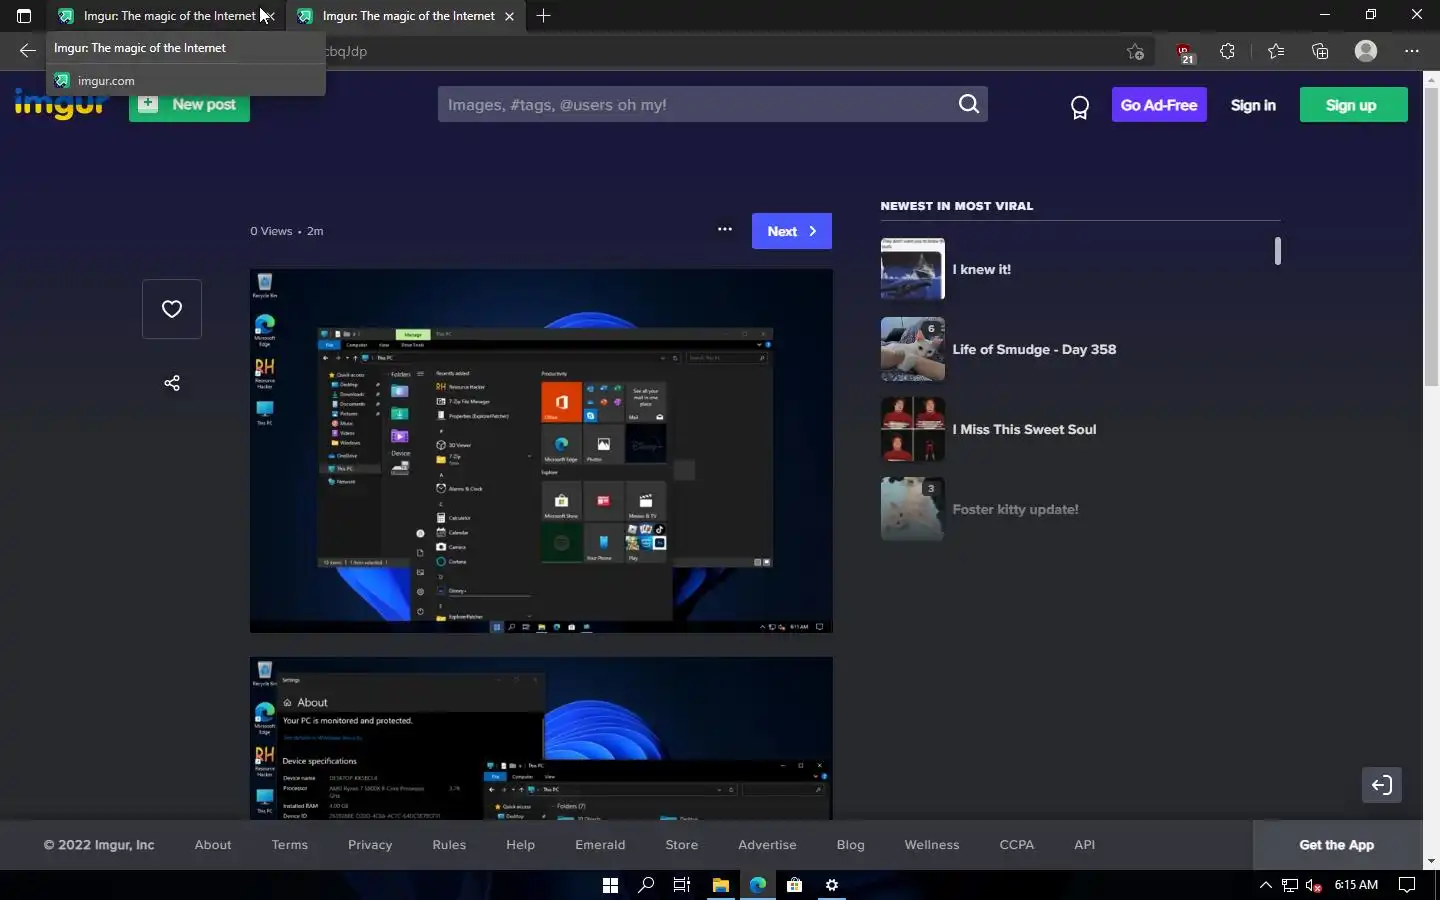Open the Collections icon
This screenshot has height=900, width=1440.
(x=1320, y=51)
